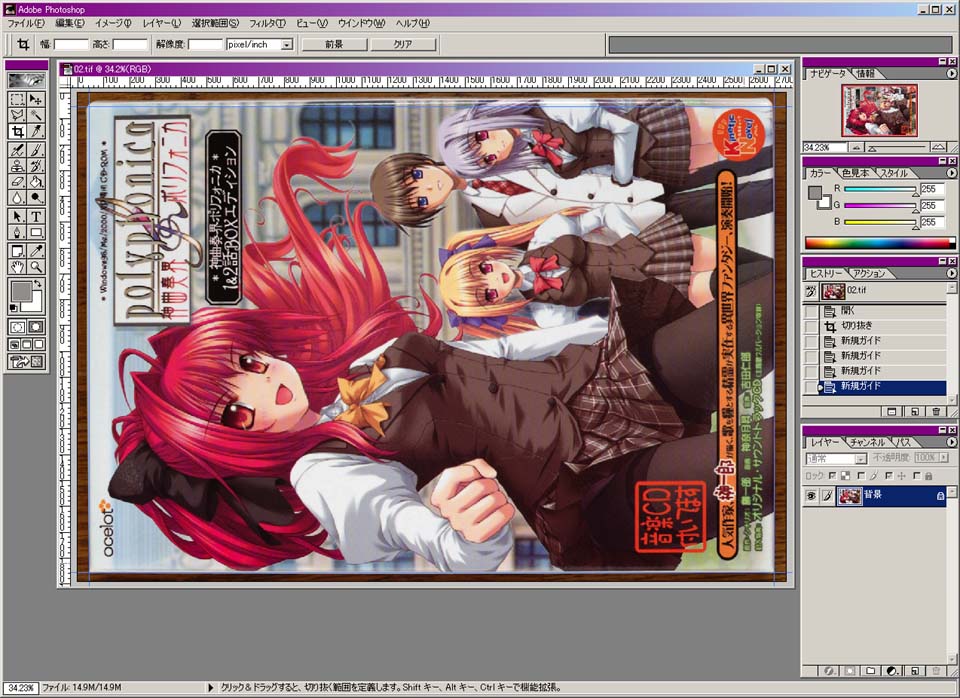Open the フィルタ(T) menu

click(267, 23)
